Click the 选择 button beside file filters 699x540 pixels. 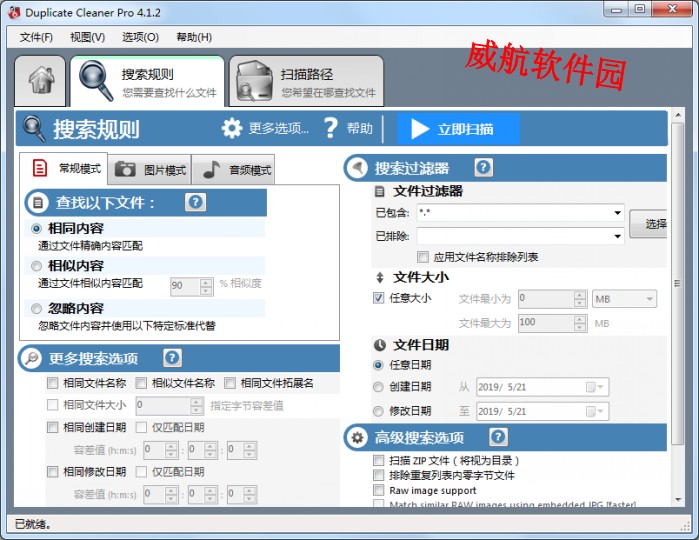649,224
